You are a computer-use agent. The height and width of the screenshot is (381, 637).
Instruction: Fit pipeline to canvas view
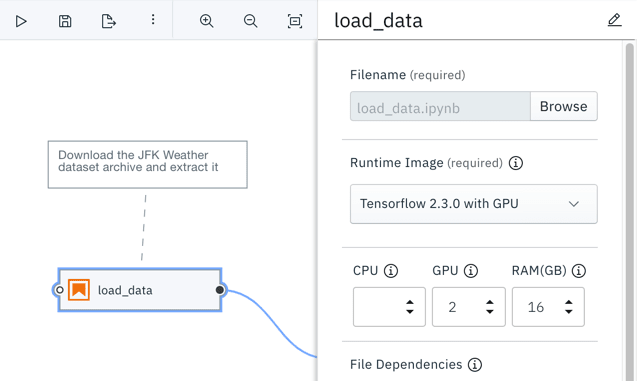pos(295,21)
